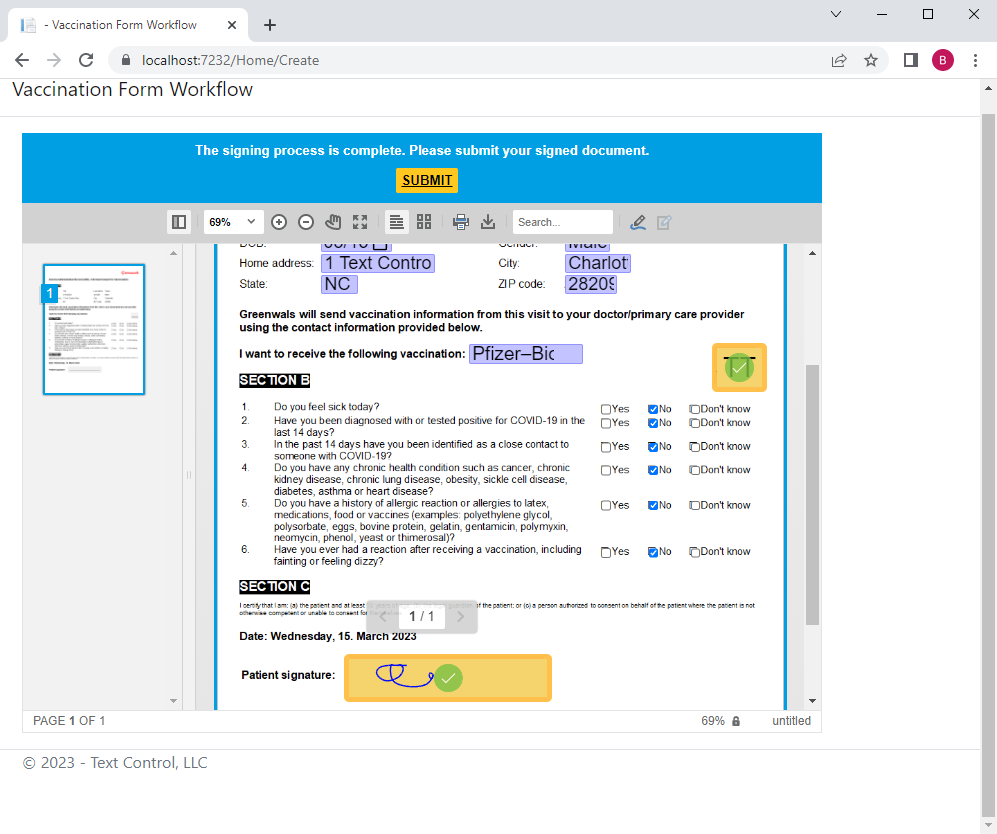This screenshot has width=997, height=834.
Task: Go to previous page arrow in page navigator
Action: pyautogui.click(x=383, y=617)
